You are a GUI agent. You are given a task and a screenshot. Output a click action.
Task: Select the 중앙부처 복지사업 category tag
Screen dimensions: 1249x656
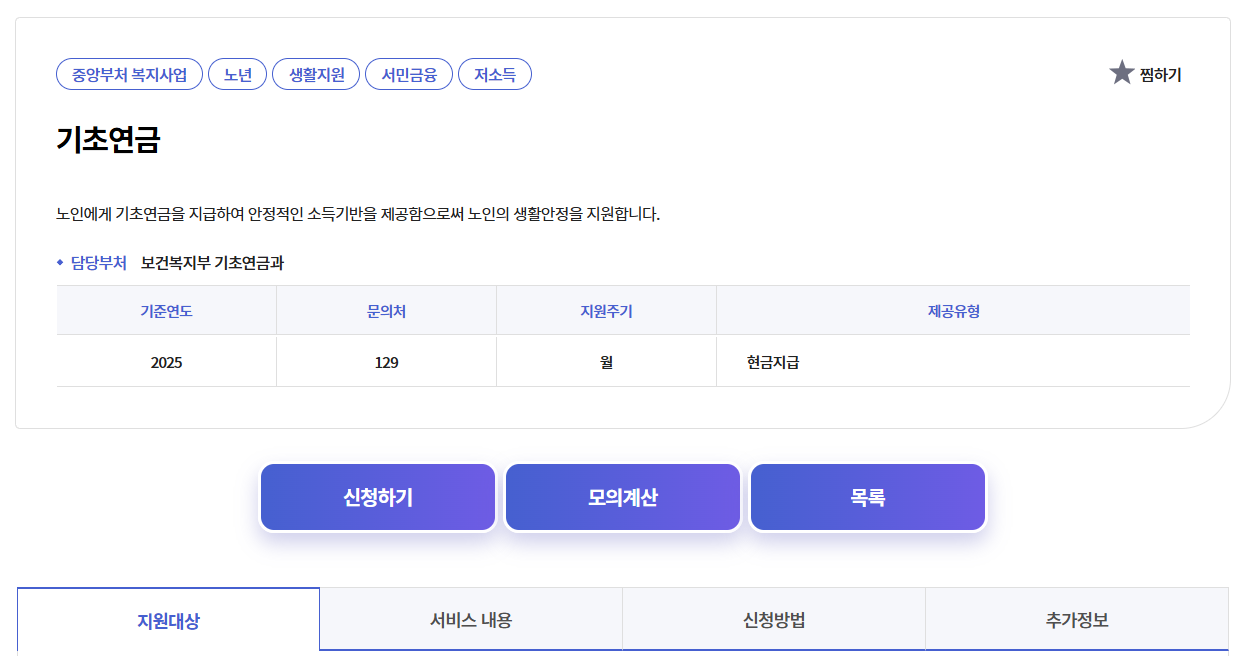coord(128,73)
